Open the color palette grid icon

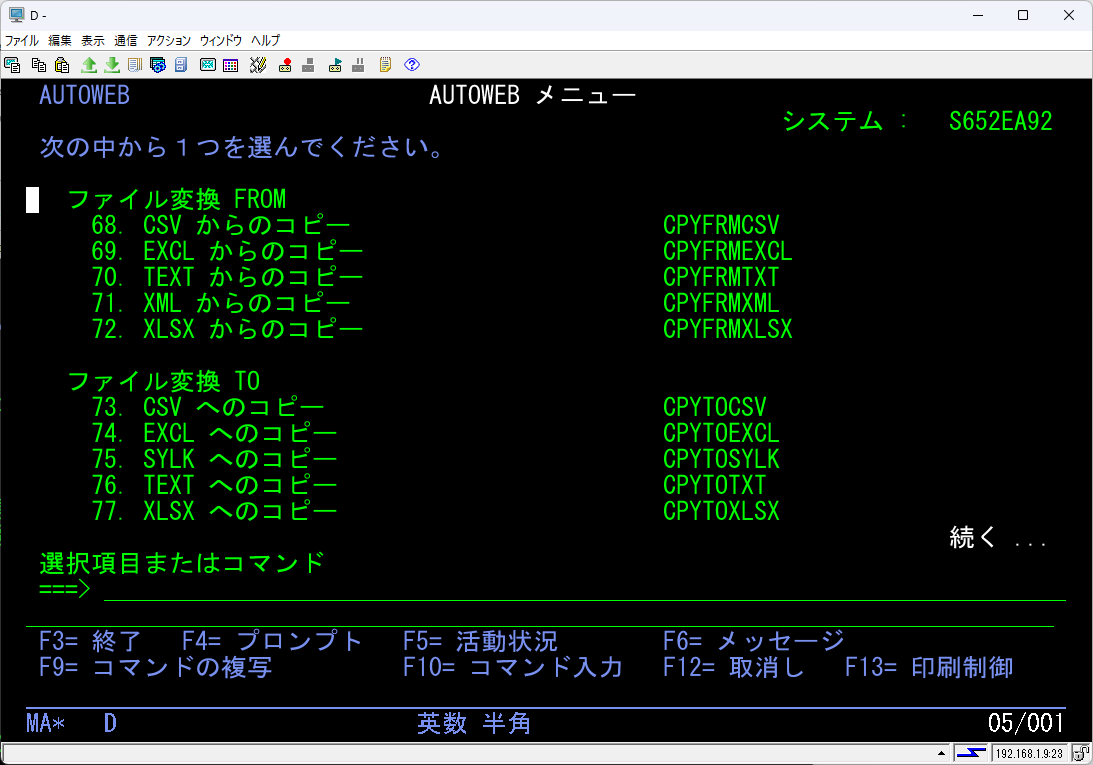point(231,65)
